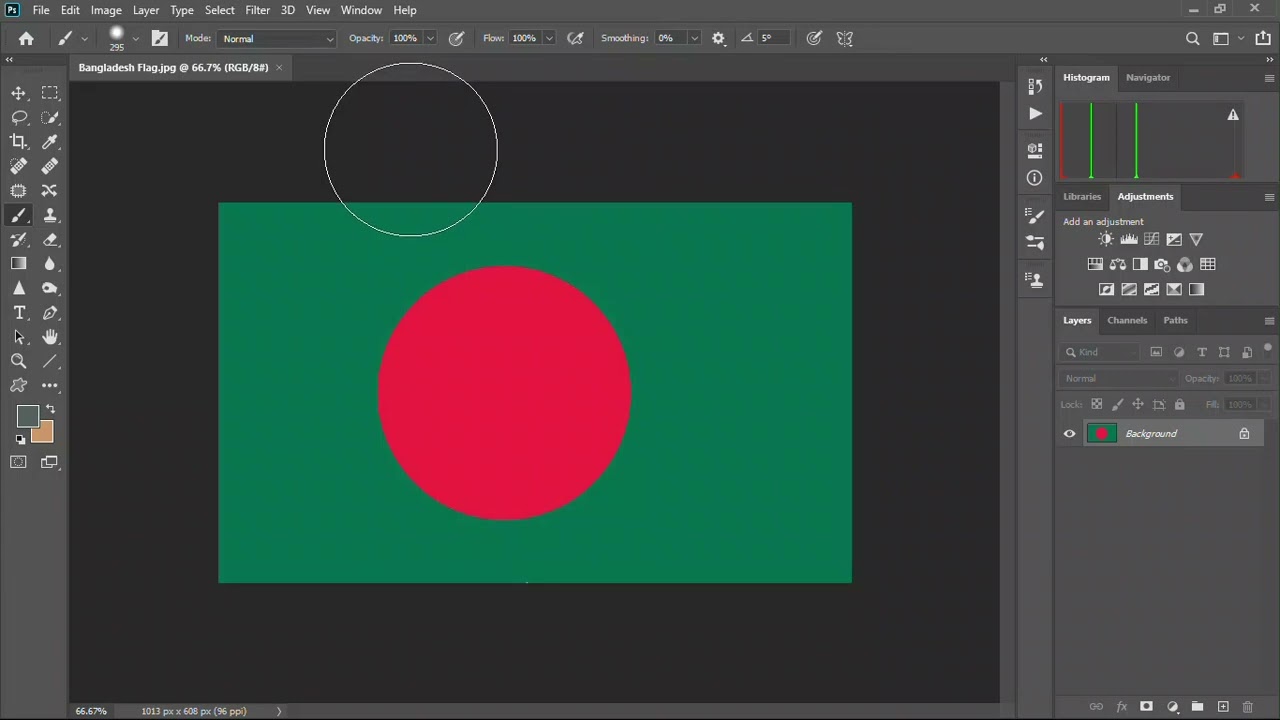The image size is (1280, 720).
Task: Open the Layers Kind filter dropdown
Action: tap(1101, 352)
